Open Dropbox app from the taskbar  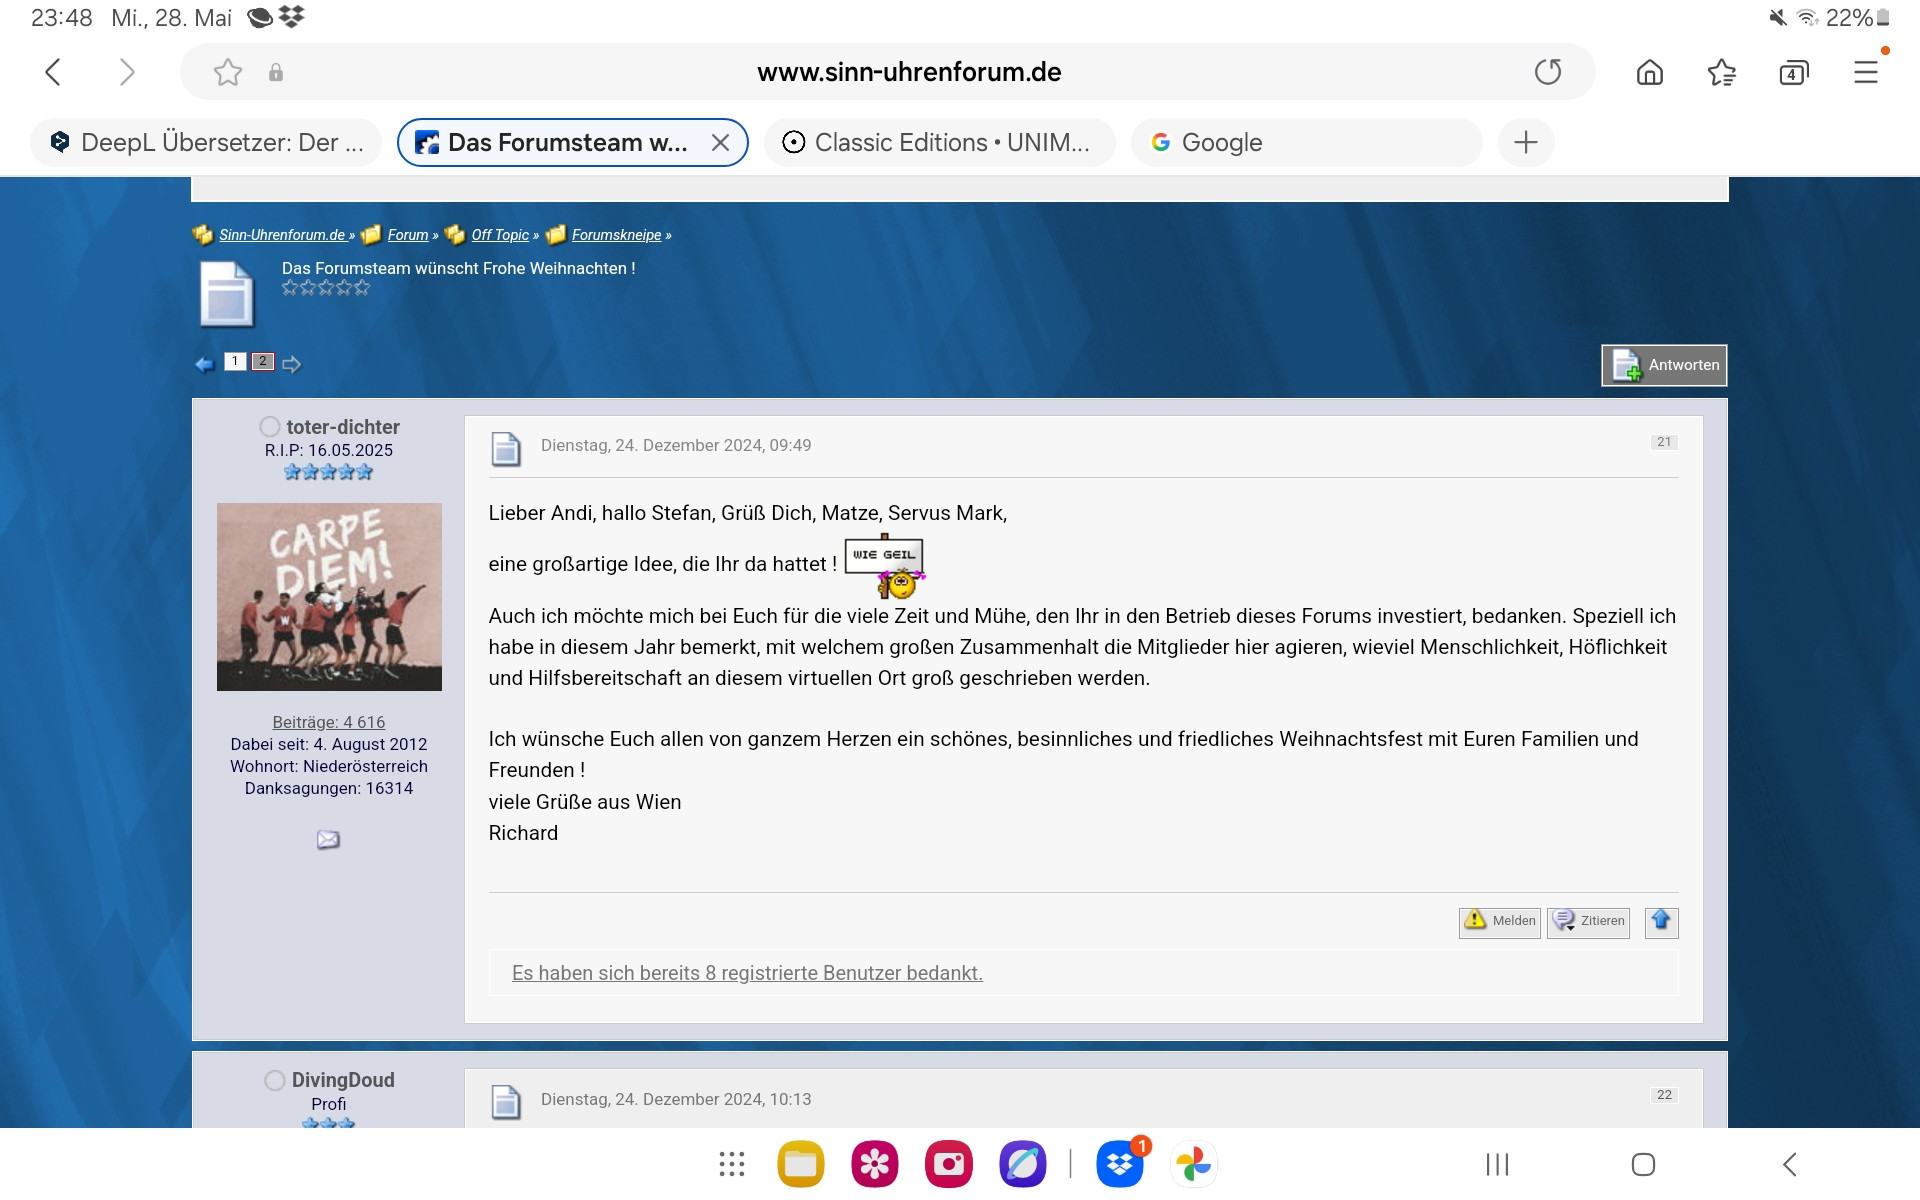coord(1119,1164)
